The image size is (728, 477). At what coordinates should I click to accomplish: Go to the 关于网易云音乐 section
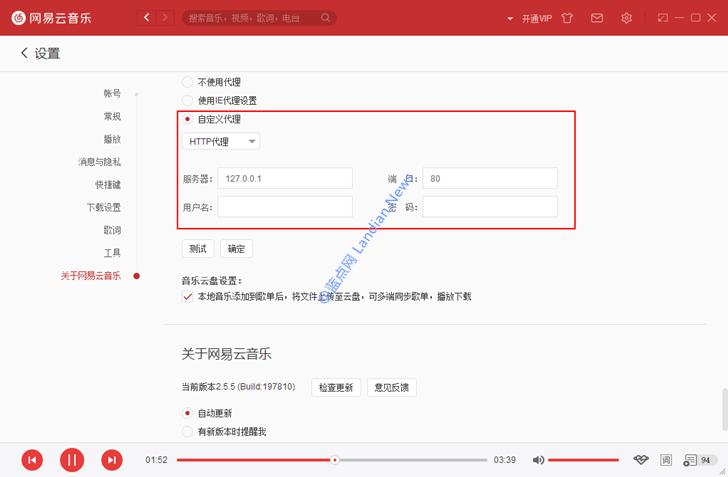91,275
